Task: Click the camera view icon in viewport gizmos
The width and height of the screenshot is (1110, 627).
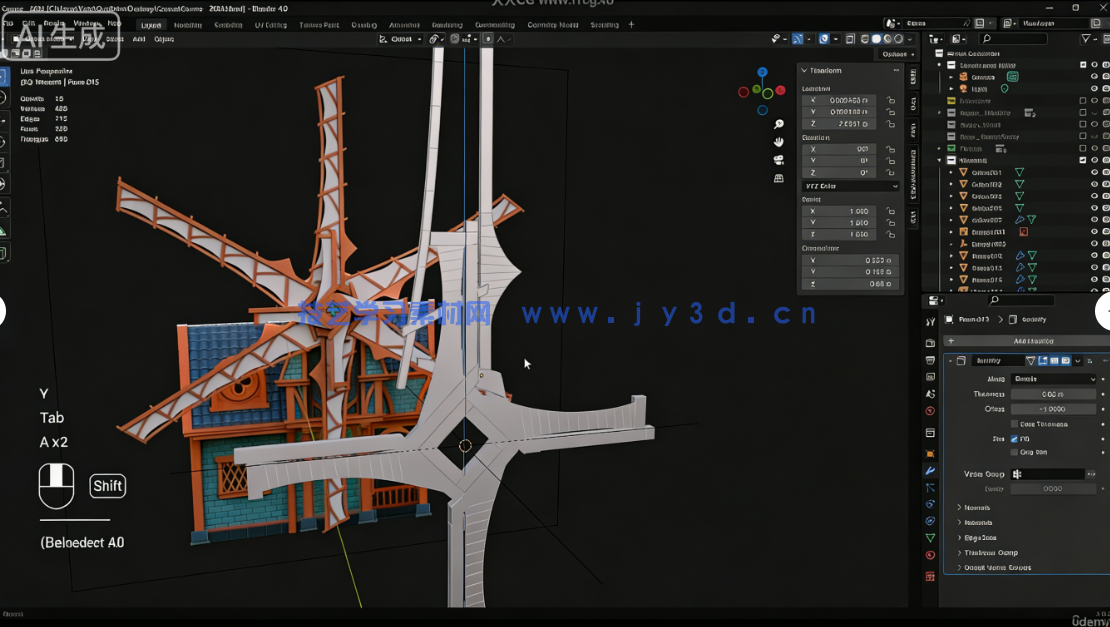Action: [779, 159]
